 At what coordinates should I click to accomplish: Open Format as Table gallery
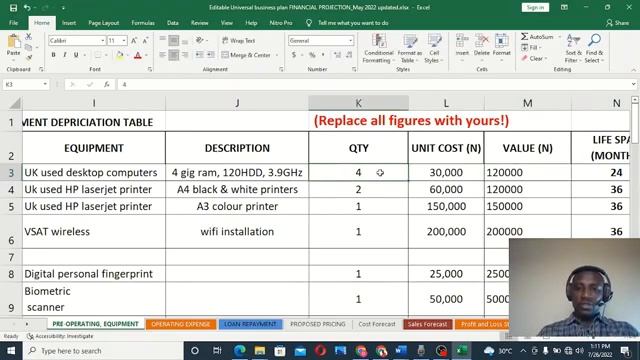[409, 49]
